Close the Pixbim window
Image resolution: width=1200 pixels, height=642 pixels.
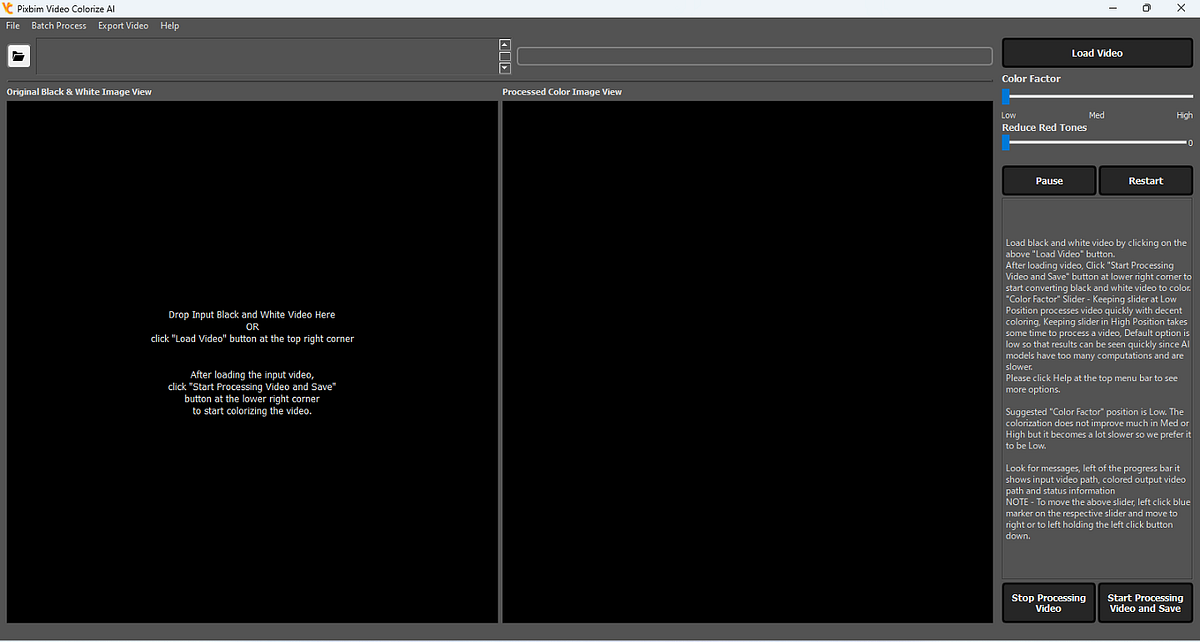click(1181, 8)
